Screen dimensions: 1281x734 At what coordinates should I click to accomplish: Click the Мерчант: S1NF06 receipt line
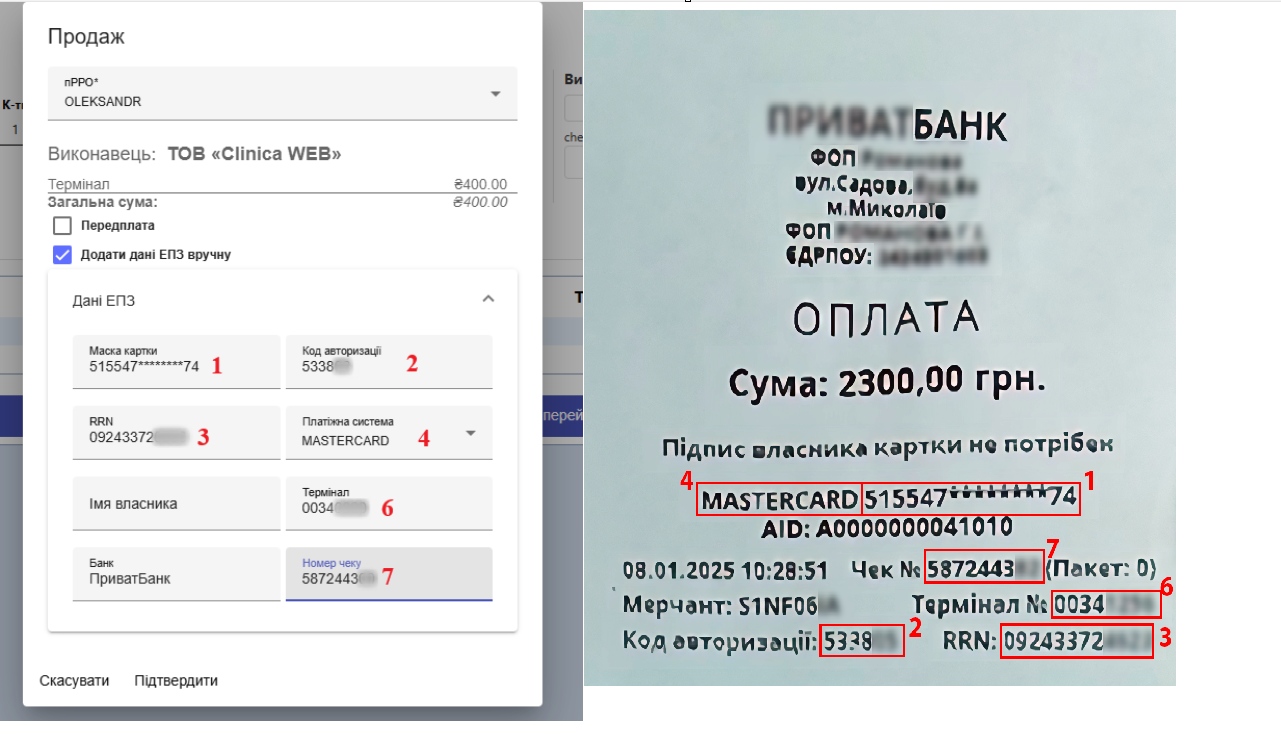coord(730,605)
